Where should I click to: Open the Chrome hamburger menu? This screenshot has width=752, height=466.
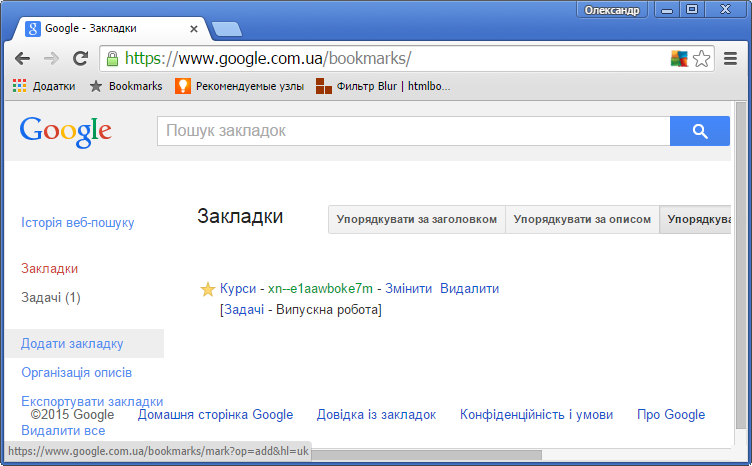[731, 58]
